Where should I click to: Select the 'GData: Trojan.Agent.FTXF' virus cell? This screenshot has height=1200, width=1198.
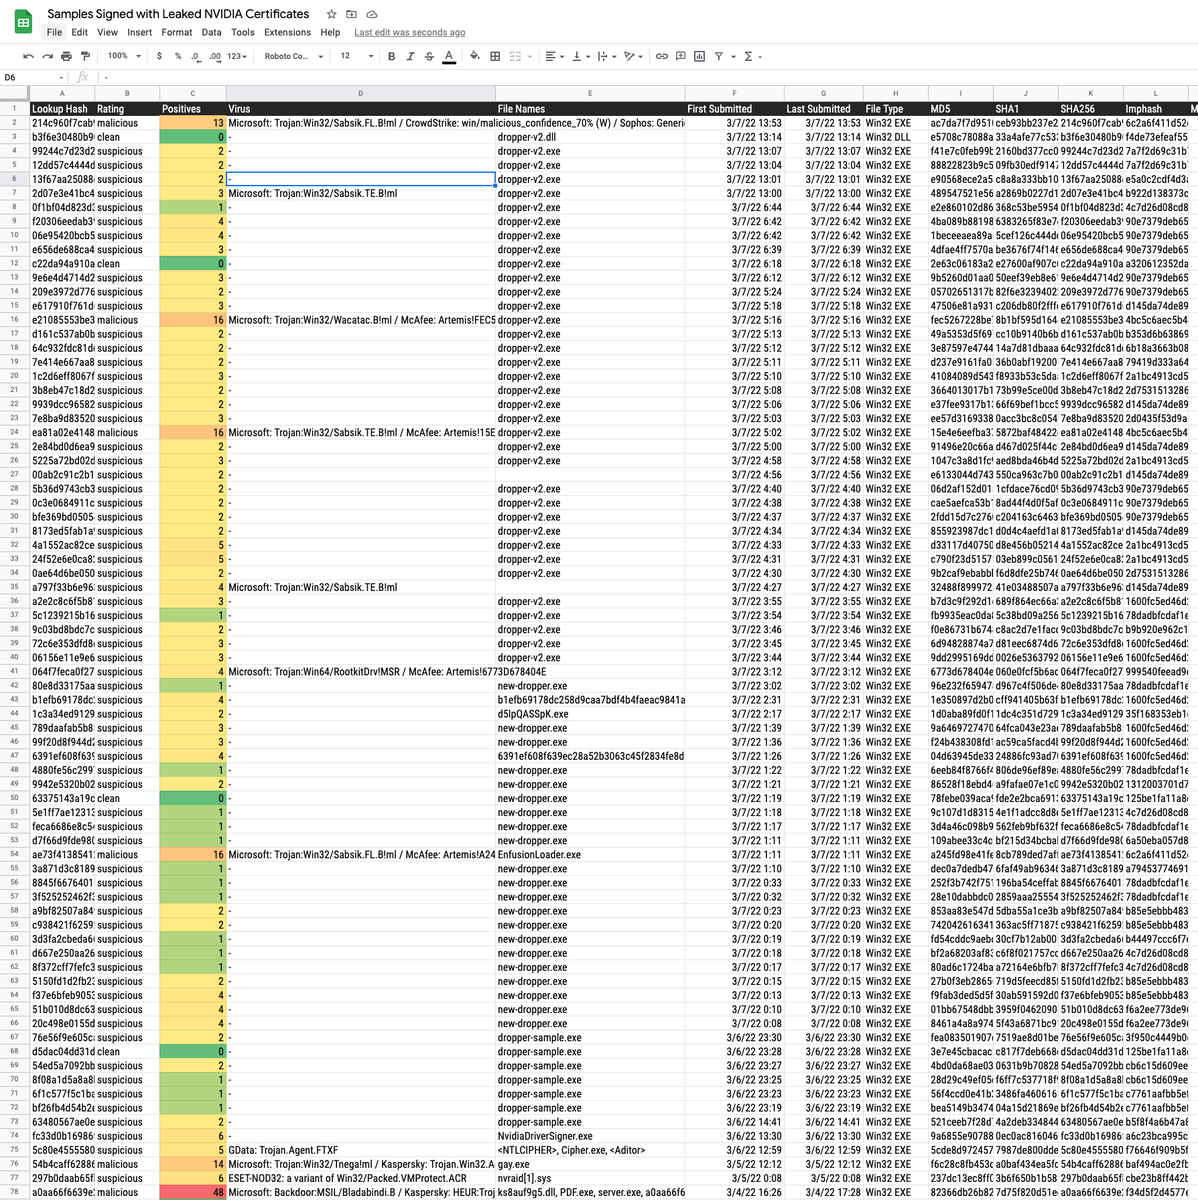tap(361, 1150)
